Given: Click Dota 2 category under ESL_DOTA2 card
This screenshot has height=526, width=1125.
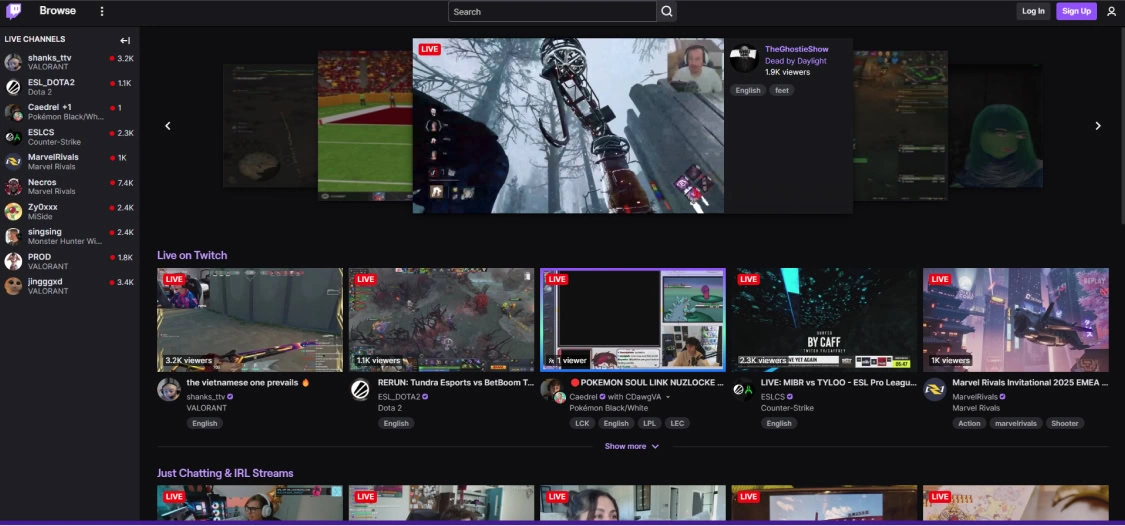Looking at the screenshot, I should click(x=390, y=408).
